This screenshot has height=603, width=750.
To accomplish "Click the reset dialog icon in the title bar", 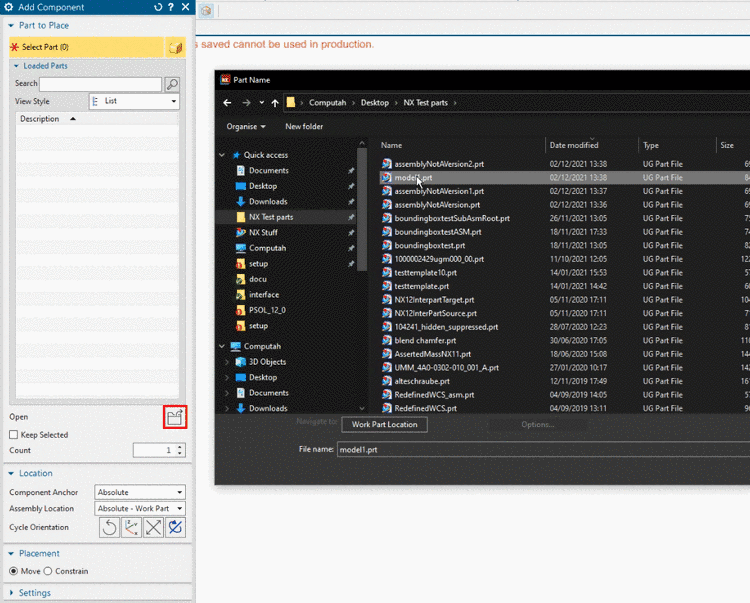I will (x=158, y=7).
